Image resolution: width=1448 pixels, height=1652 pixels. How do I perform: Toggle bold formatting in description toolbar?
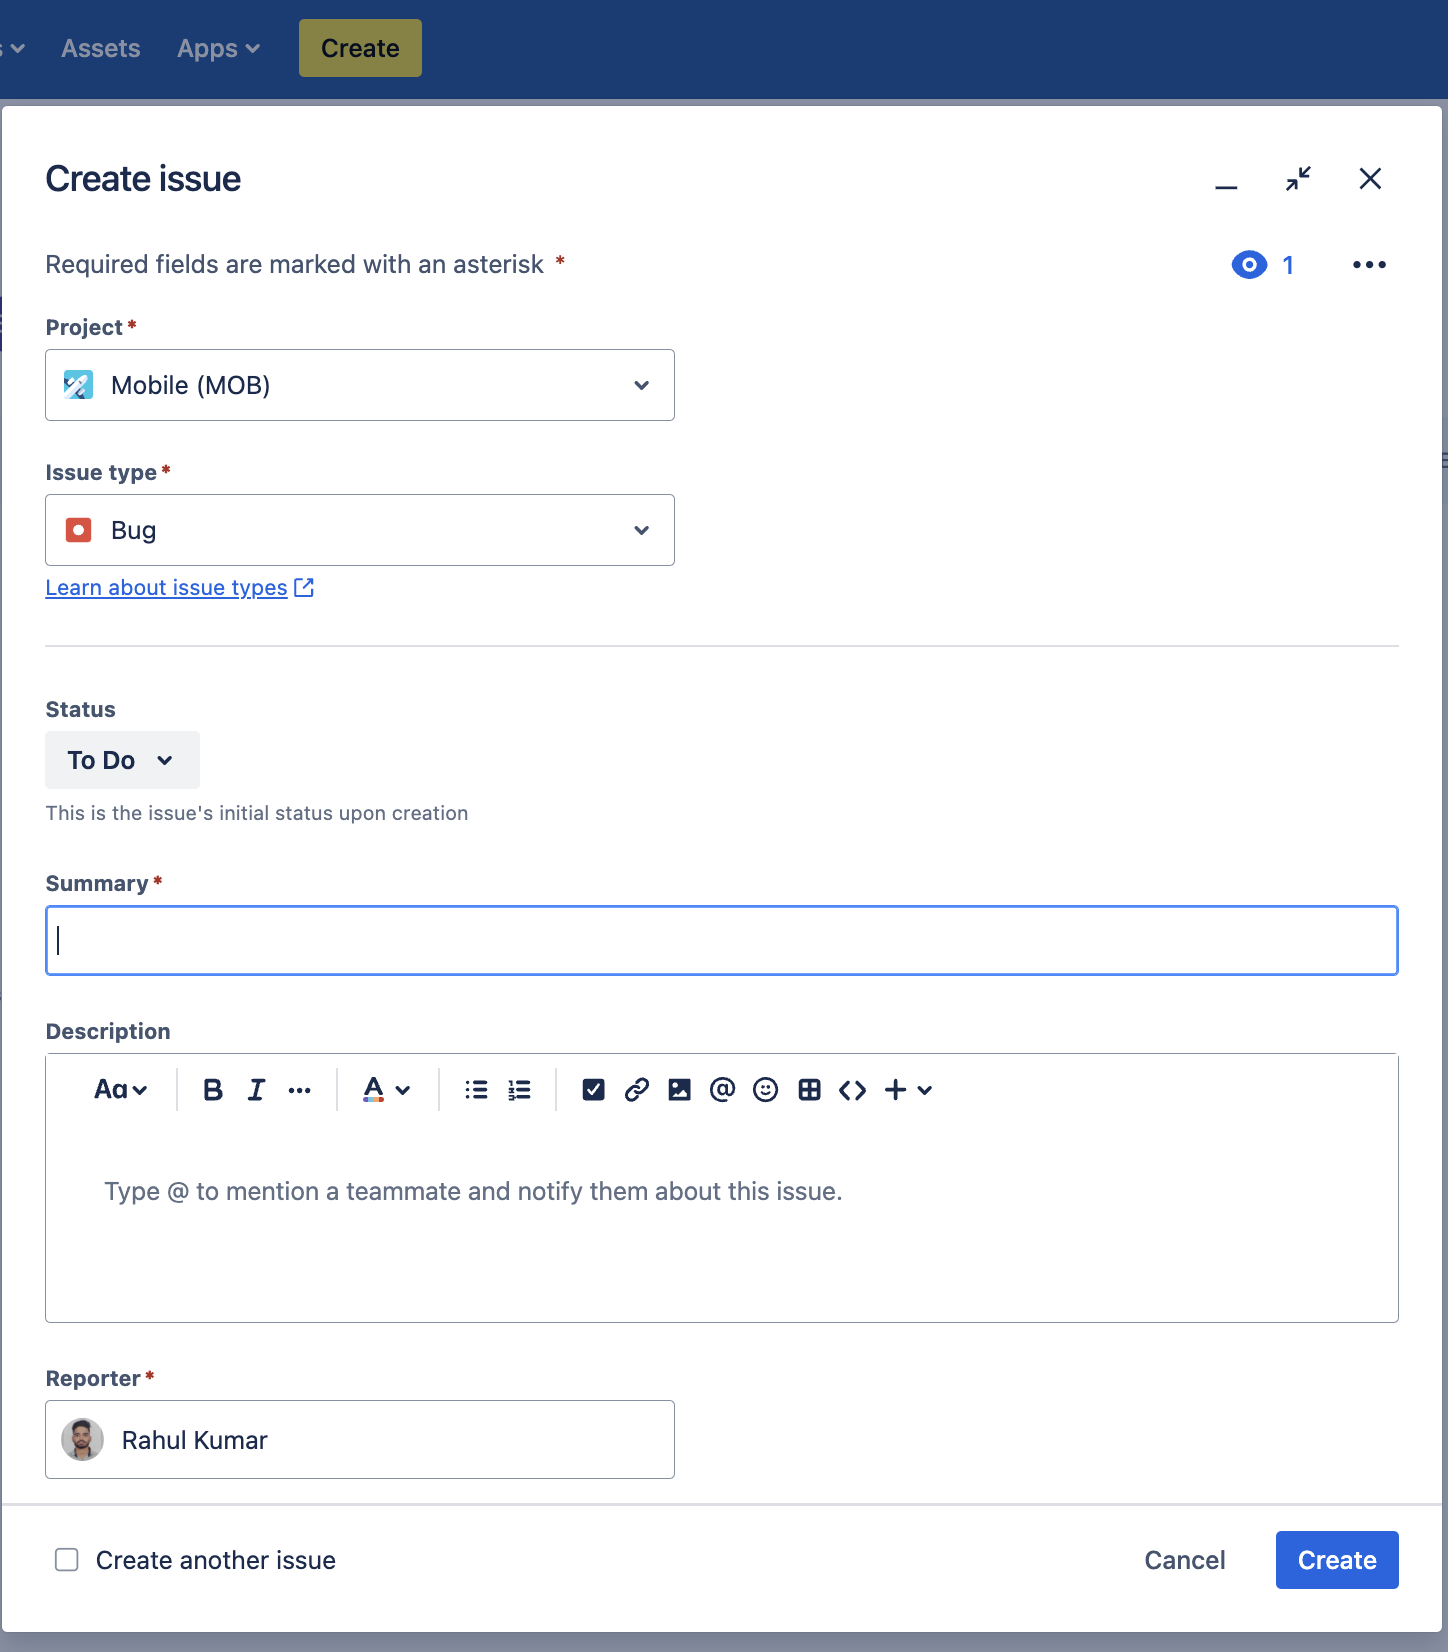pos(212,1090)
